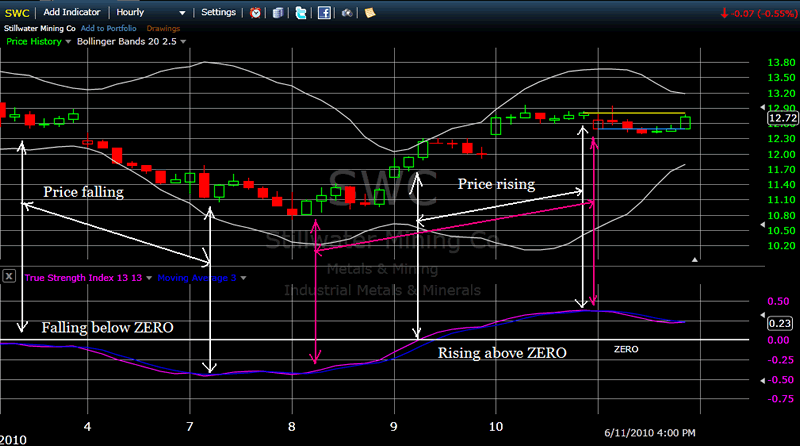Select the Stillwater Mining Co name

[40, 29]
